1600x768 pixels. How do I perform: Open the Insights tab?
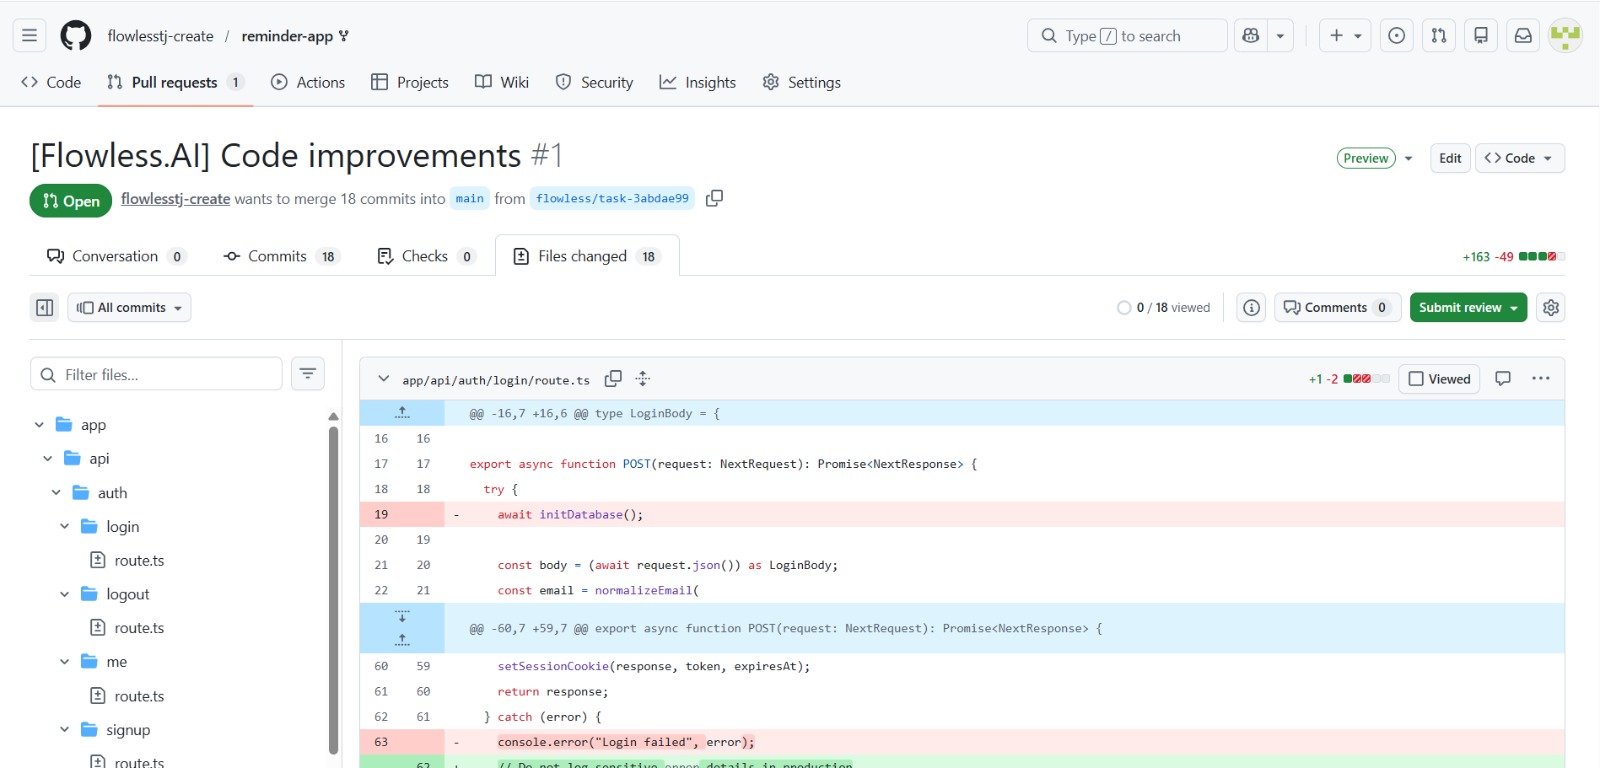pyautogui.click(x=698, y=82)
